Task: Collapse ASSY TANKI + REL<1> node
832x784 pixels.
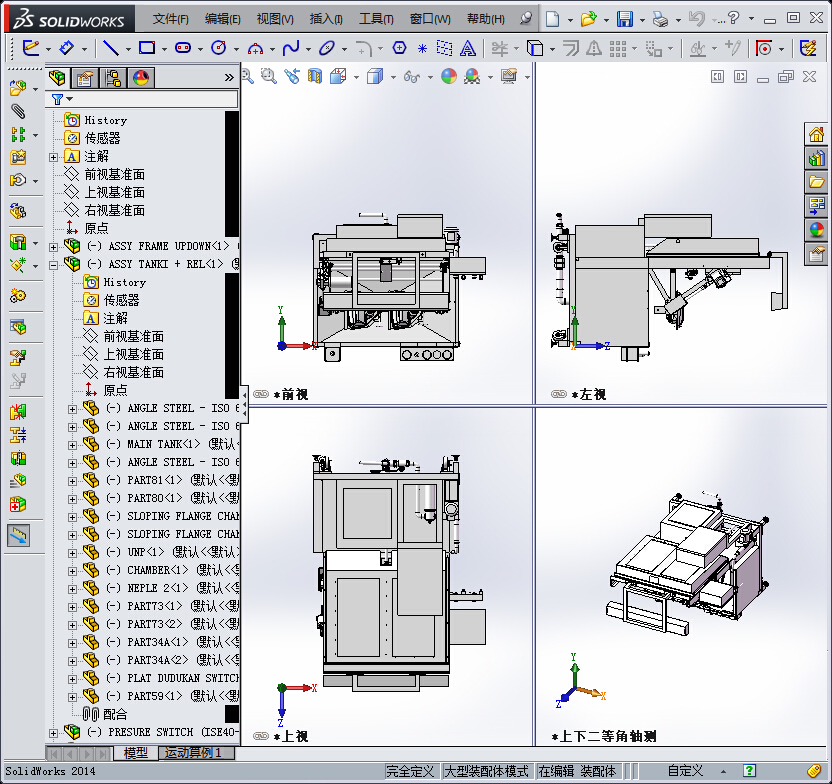Action: click(x=53, y=265)
